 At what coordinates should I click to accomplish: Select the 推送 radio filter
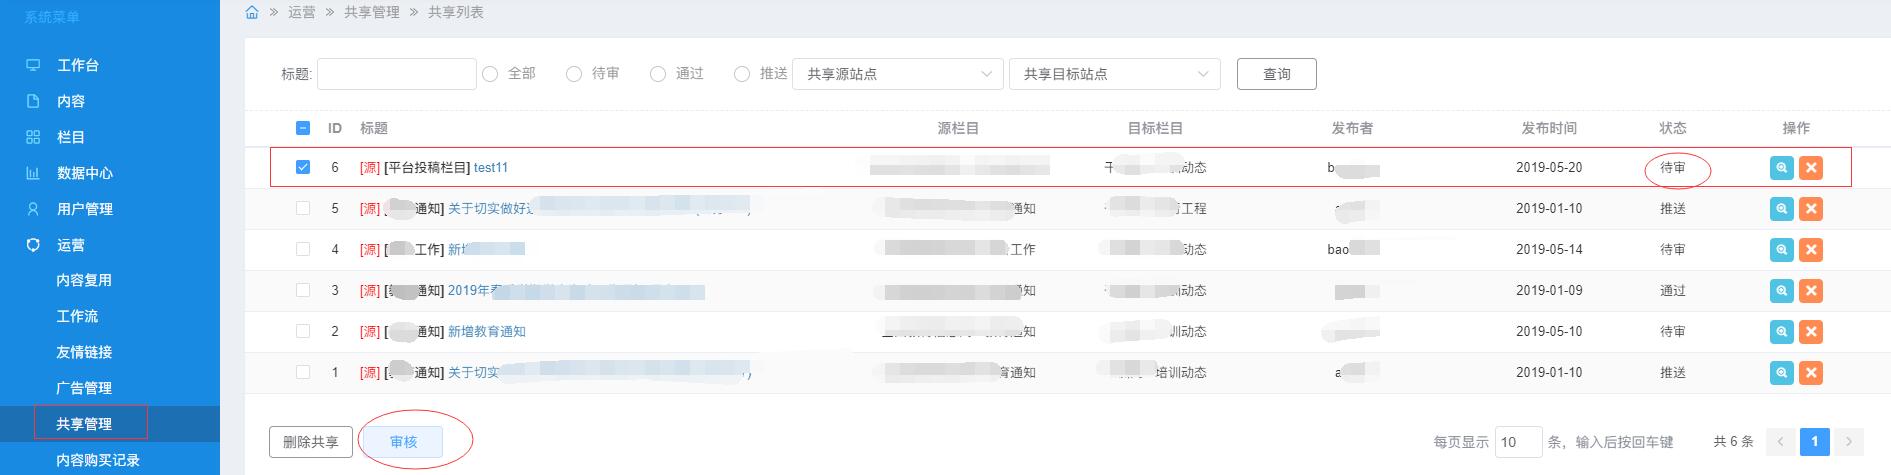pos(742,74)
